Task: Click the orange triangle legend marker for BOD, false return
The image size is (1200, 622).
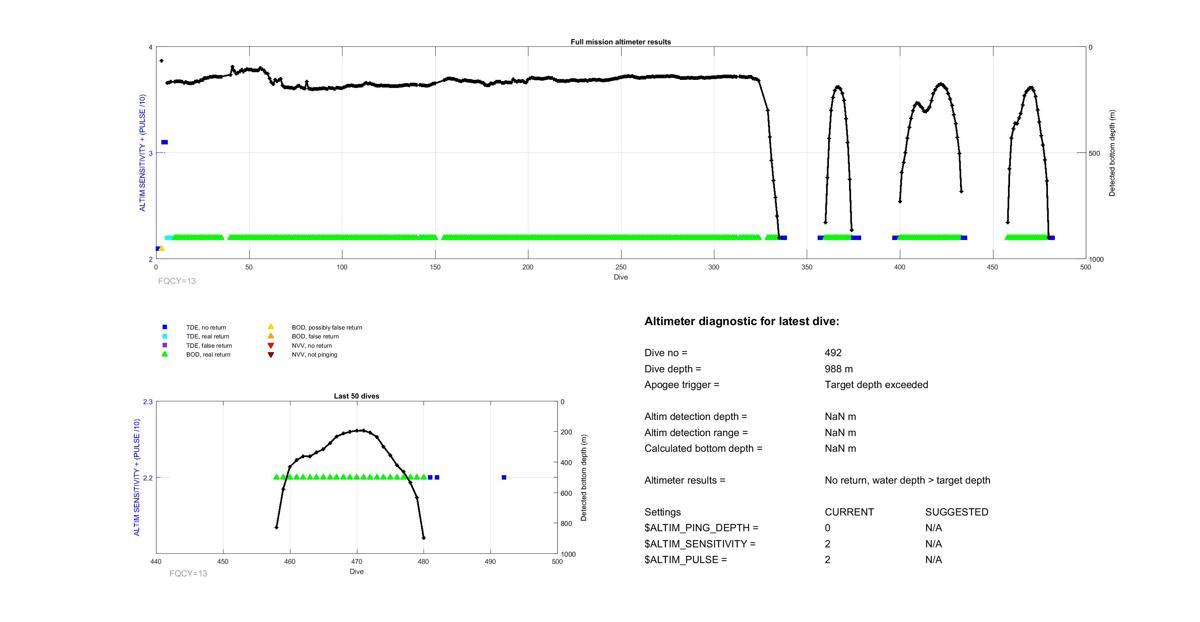Action: click(270, 336)
